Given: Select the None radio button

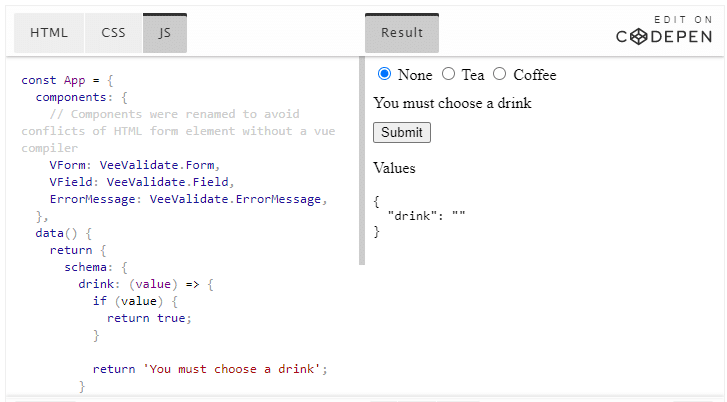Looking at the screenshot, I should 384,74.
